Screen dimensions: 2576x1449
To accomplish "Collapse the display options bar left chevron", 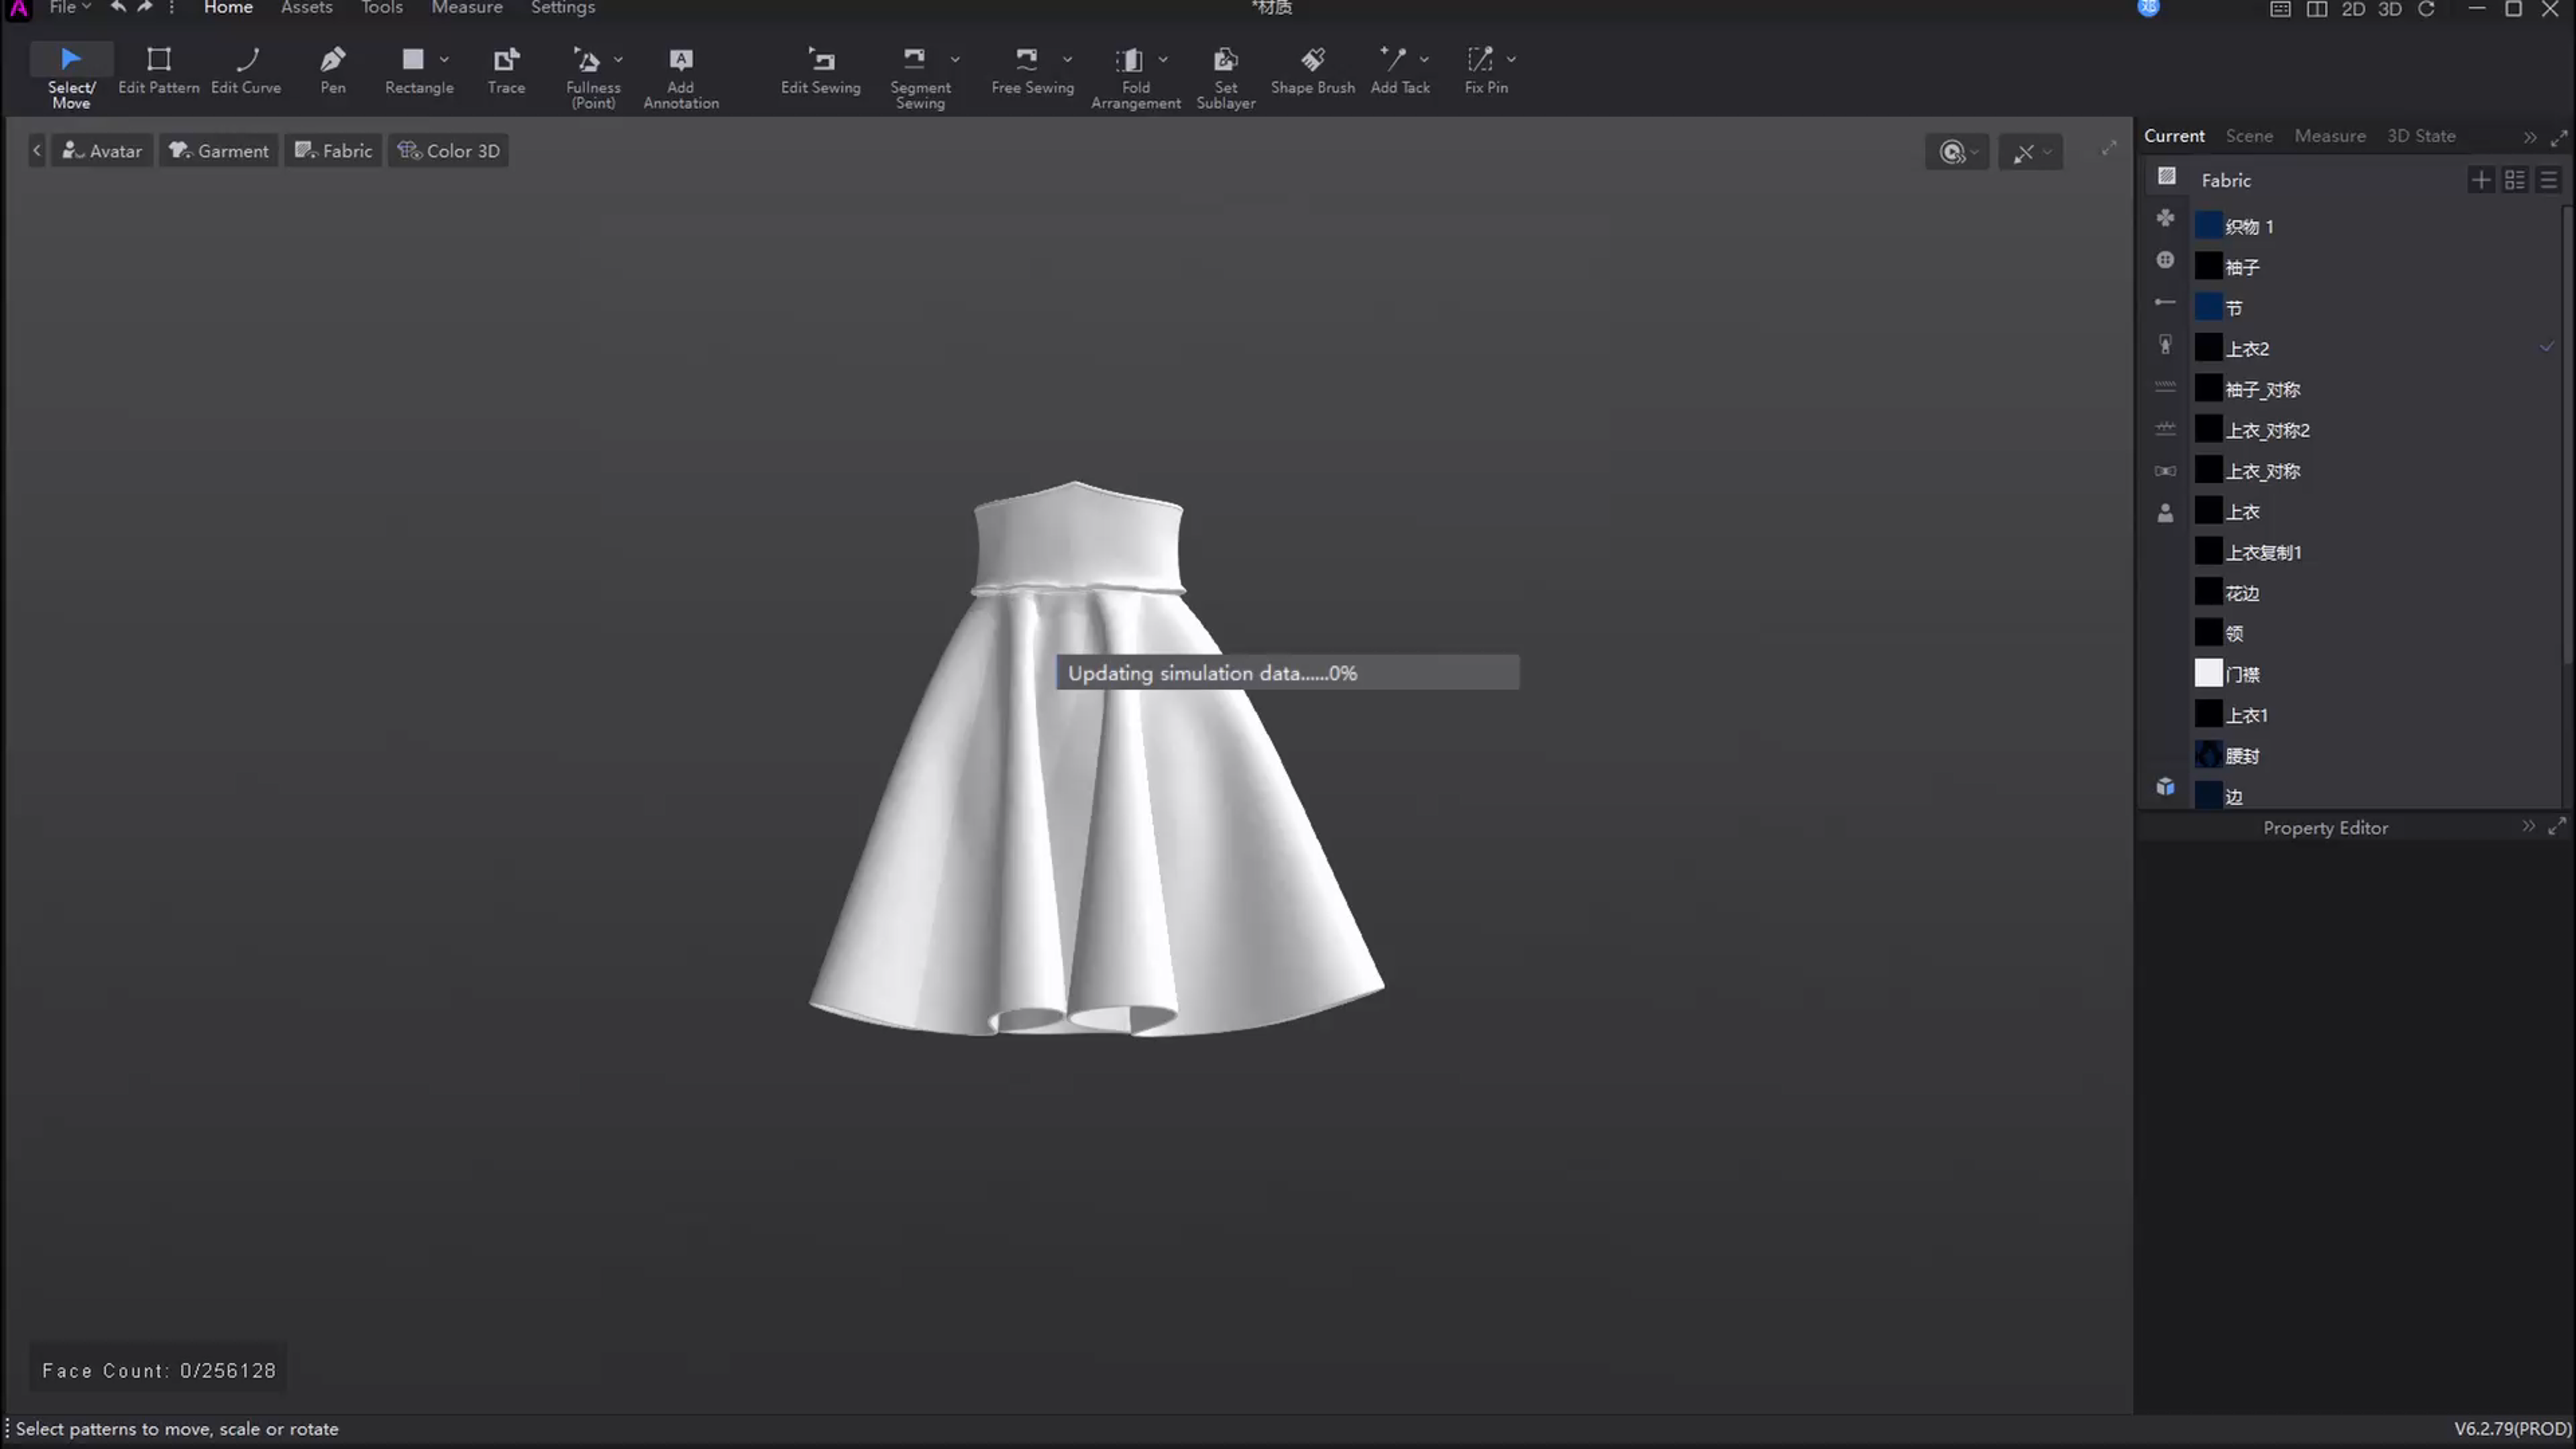I will [x=37, y=151].
